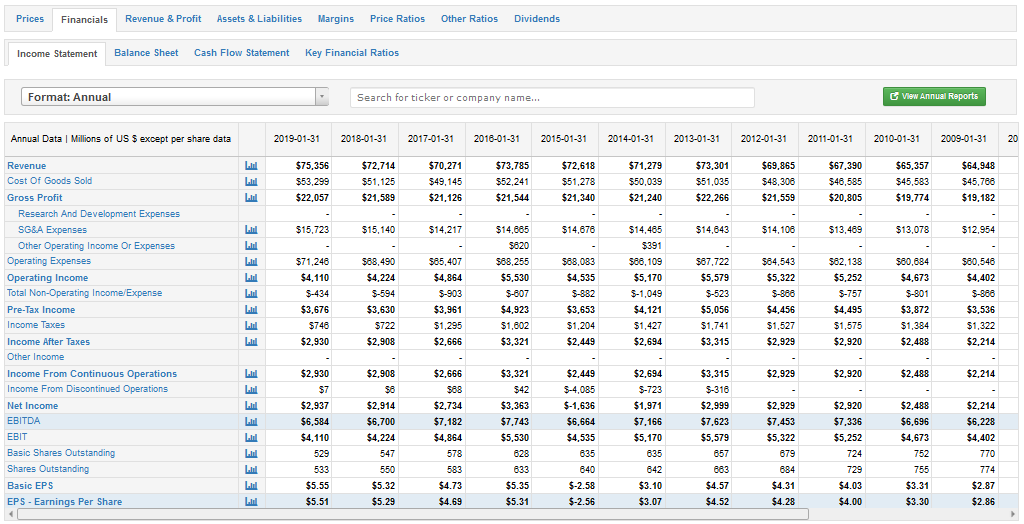Image resolution: width=1024 pixels, height=524 pixels.
Task: Open Research And Development Expenses link
Action: click(x=99, y=214)
